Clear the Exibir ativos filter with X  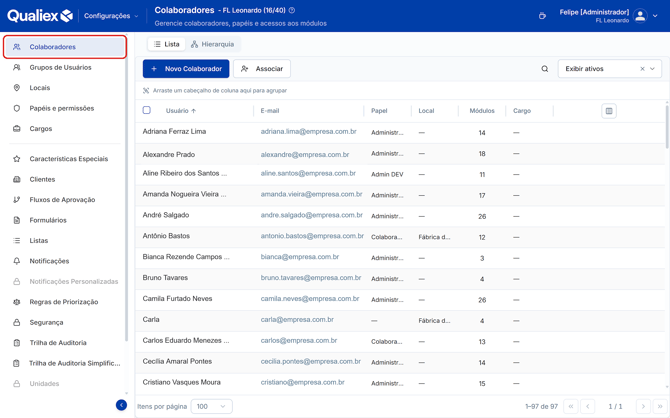click(642, 69)
